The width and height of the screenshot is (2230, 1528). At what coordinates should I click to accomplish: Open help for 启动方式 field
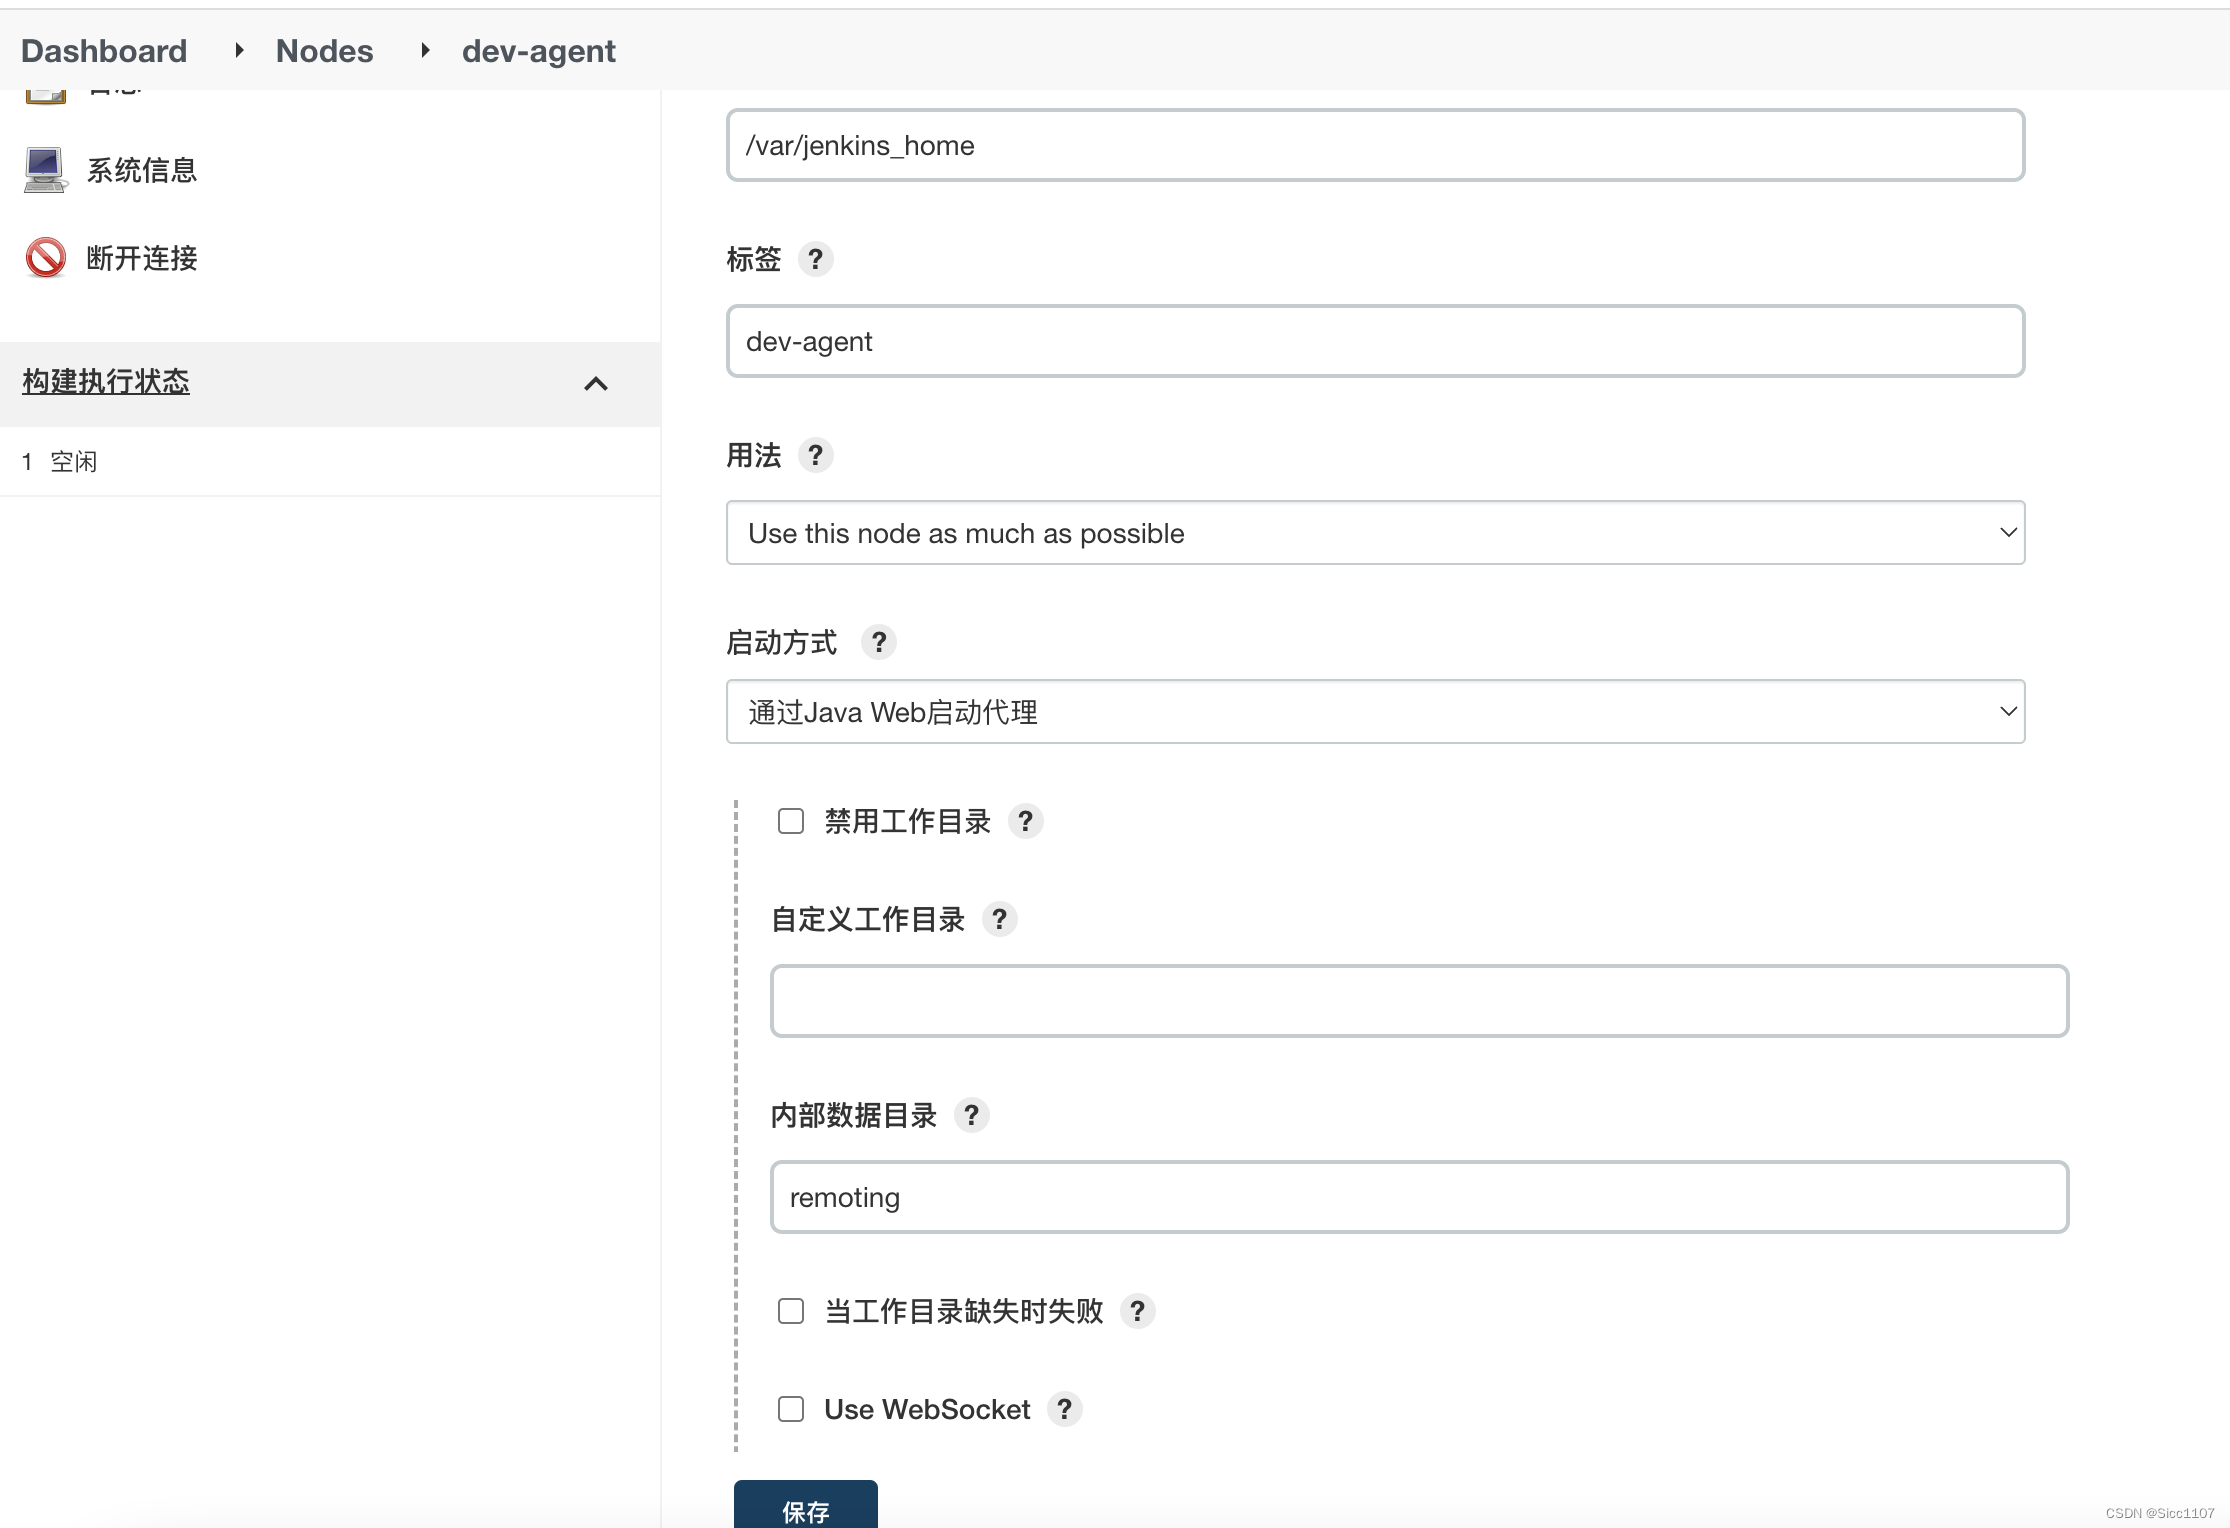tap(879, 642)
